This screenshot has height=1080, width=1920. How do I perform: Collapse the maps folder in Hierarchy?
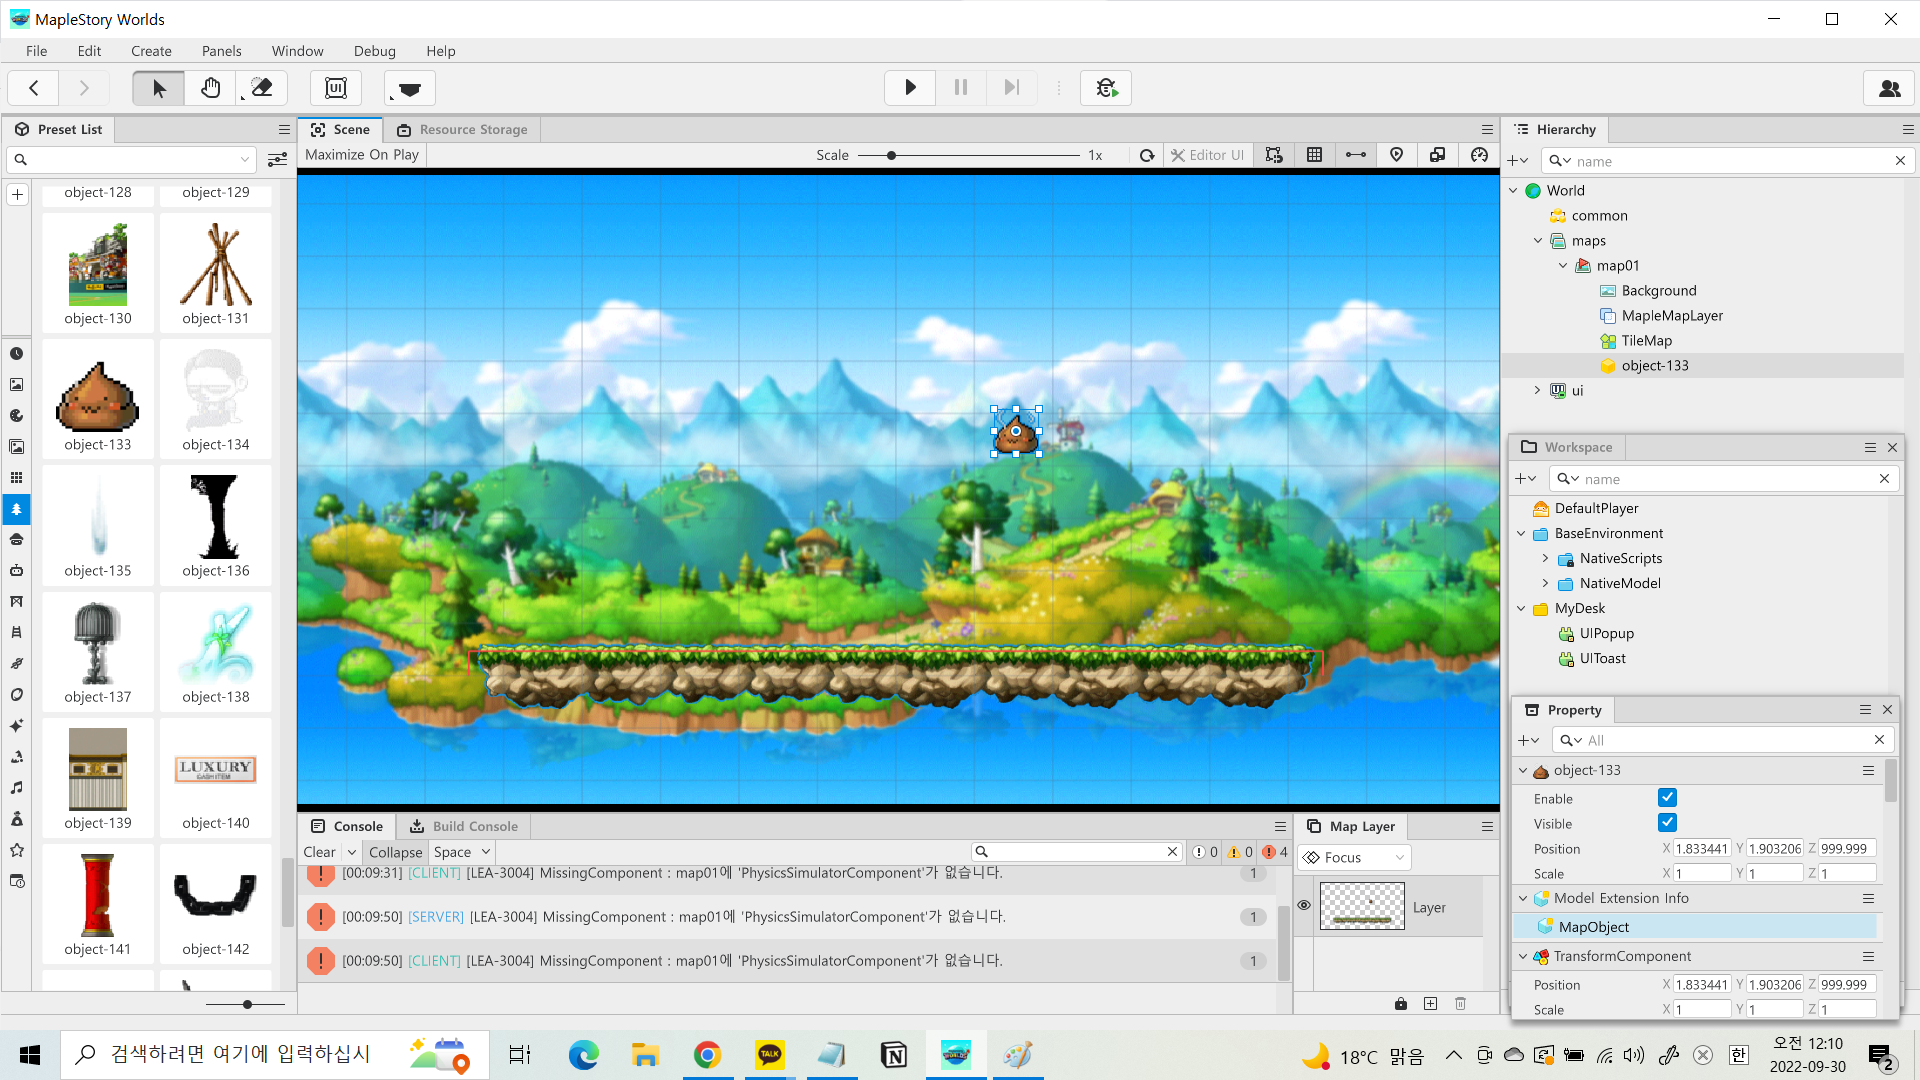[x=1538, y=241]
